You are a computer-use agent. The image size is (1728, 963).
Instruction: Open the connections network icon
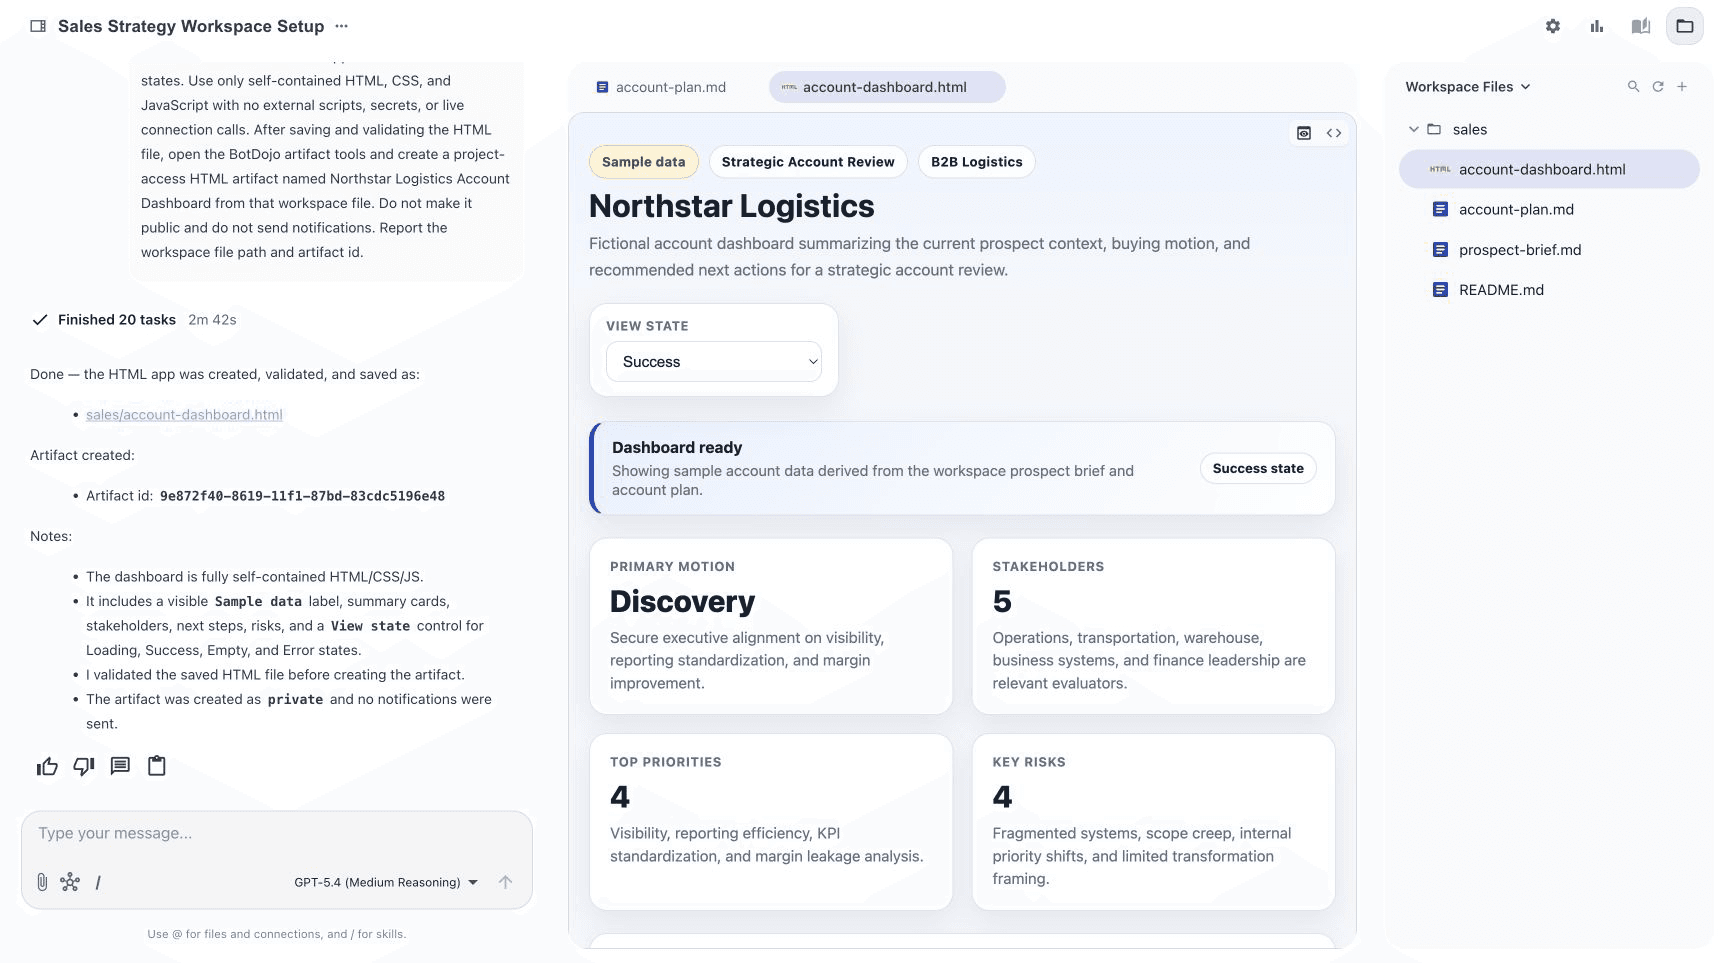(70, 882)
